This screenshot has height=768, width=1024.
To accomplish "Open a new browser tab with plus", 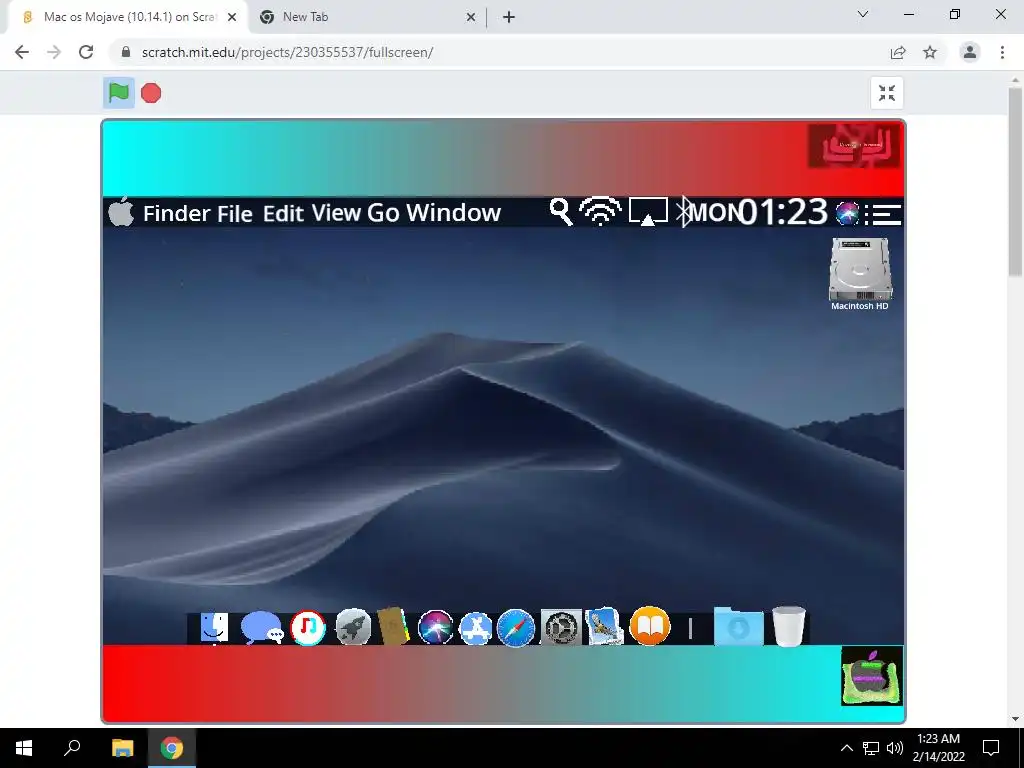I will coord(509,18).
